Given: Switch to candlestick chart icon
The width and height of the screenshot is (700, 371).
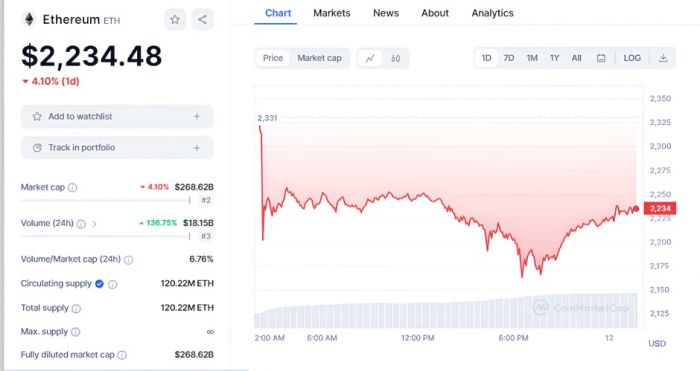Looking at the screenshot, I should (396, 58).
